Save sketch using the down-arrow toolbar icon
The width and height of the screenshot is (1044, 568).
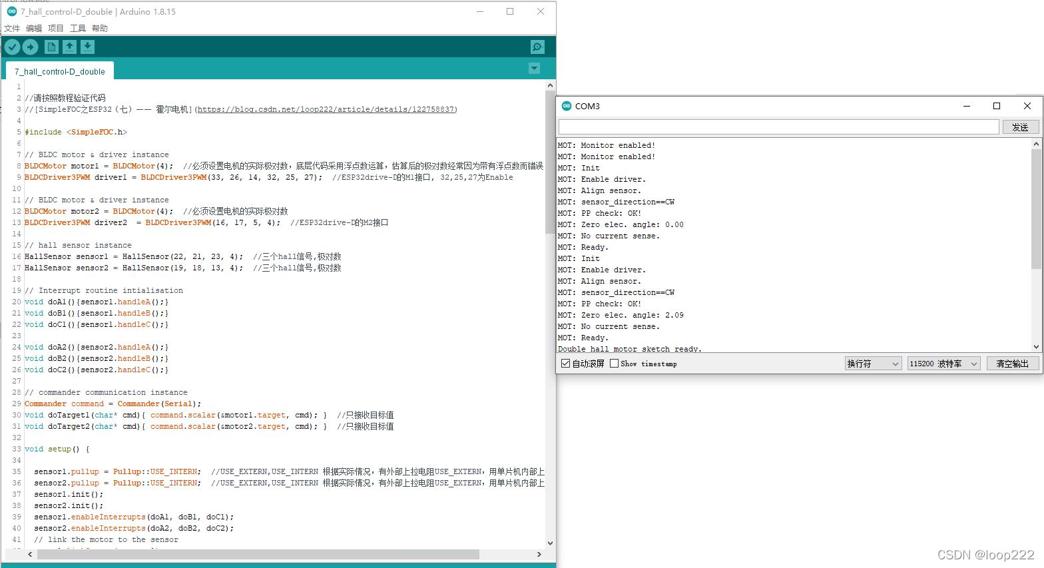tap(87, 47)
